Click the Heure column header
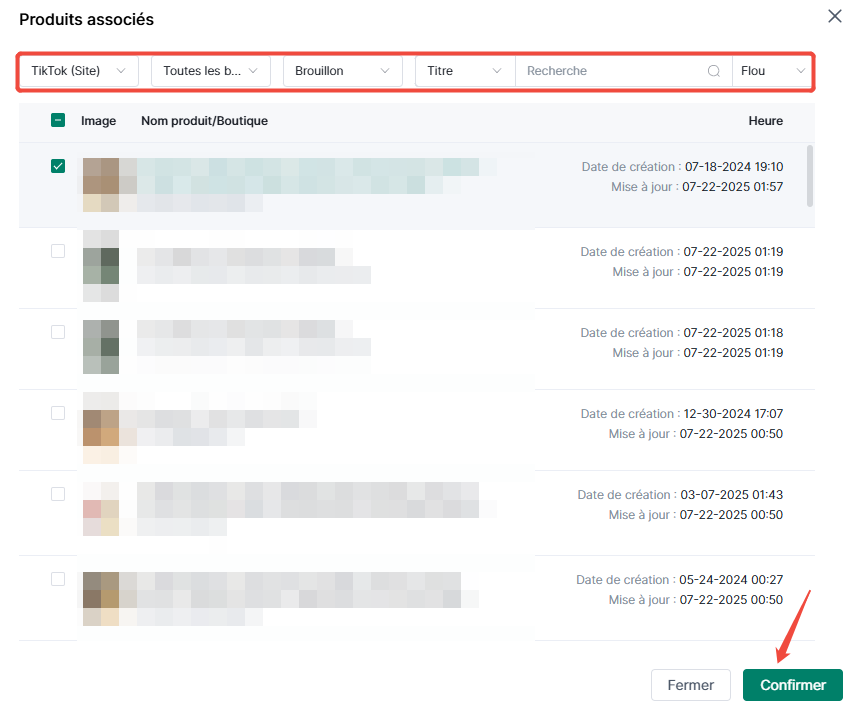Screen dimensions: 857x711 (x=765, y=121)
